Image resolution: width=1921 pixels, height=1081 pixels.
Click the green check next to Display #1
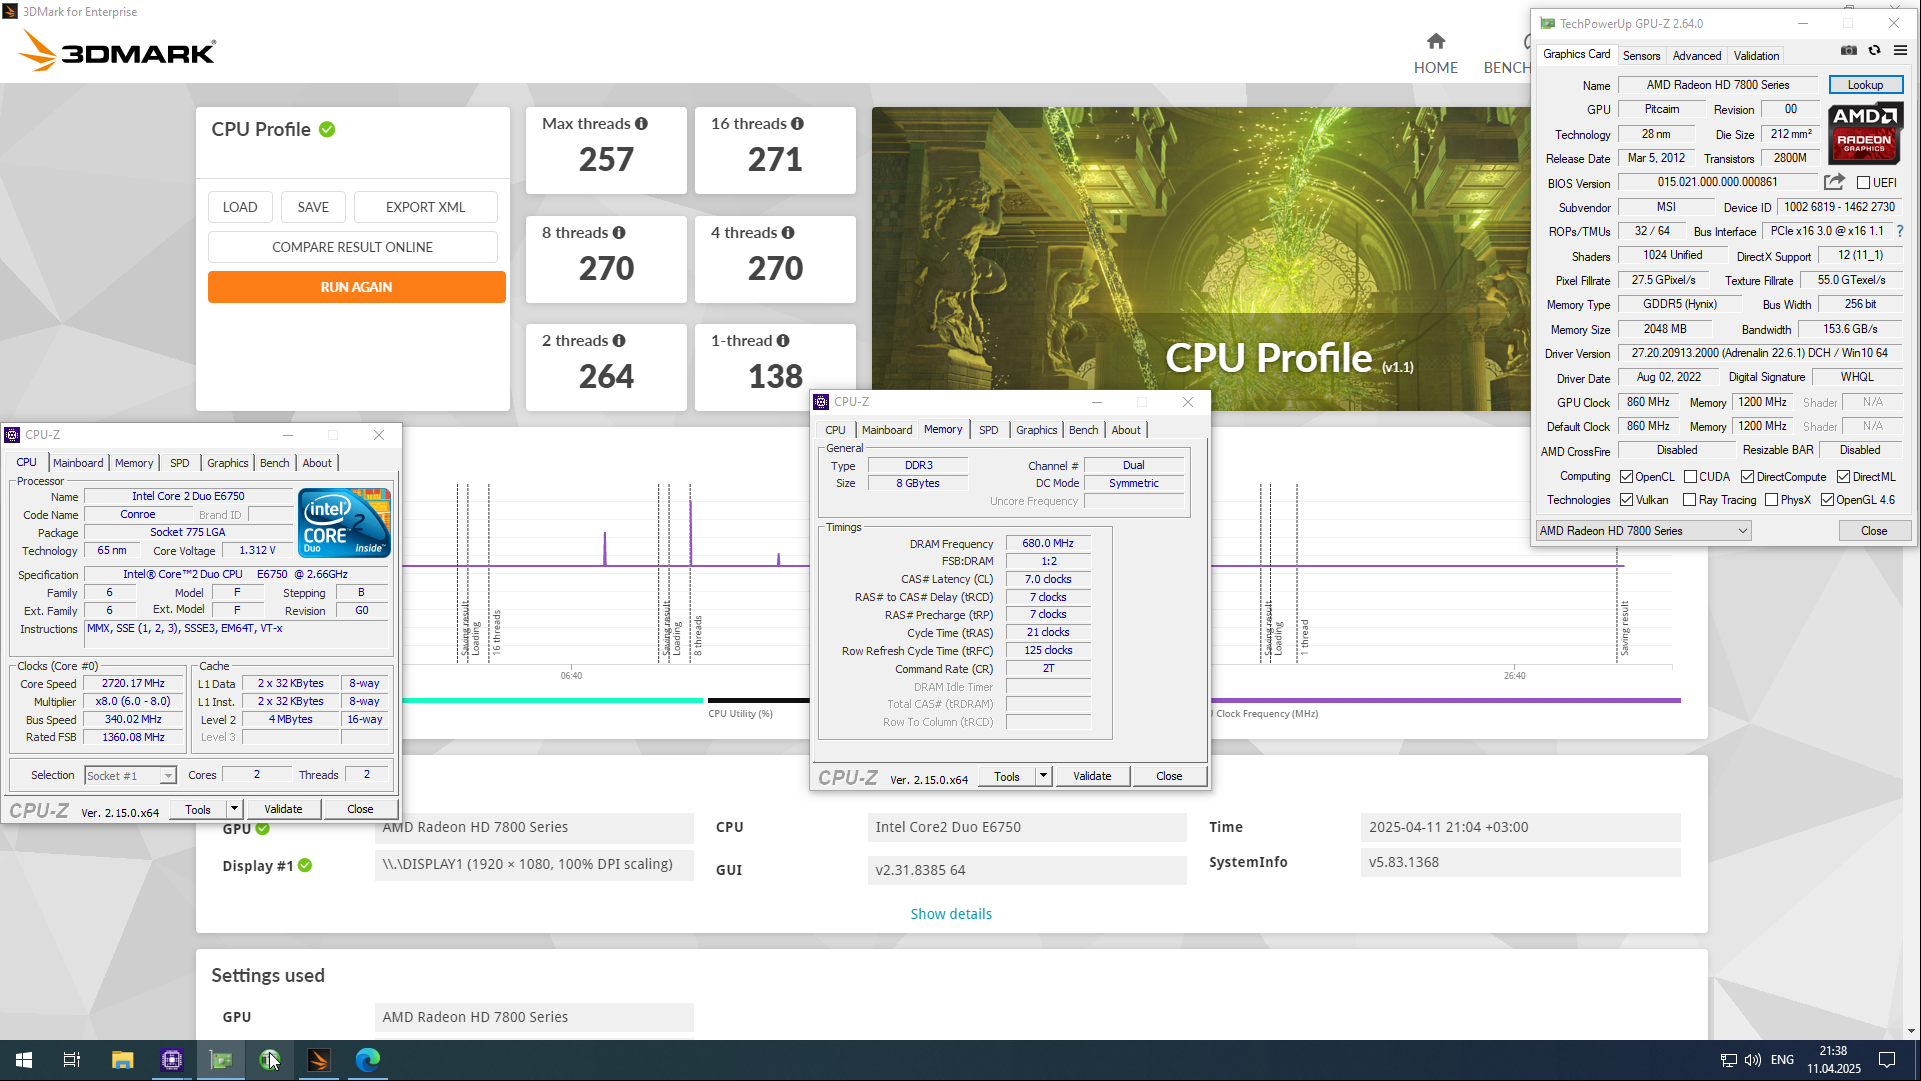point(305,865)
